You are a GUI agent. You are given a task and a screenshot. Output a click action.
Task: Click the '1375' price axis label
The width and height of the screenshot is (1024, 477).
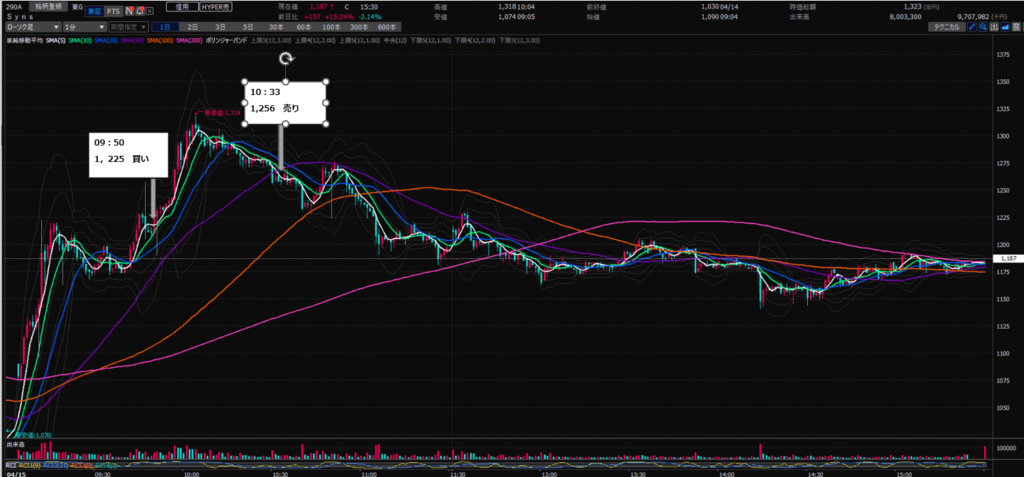coord(1003,55)
